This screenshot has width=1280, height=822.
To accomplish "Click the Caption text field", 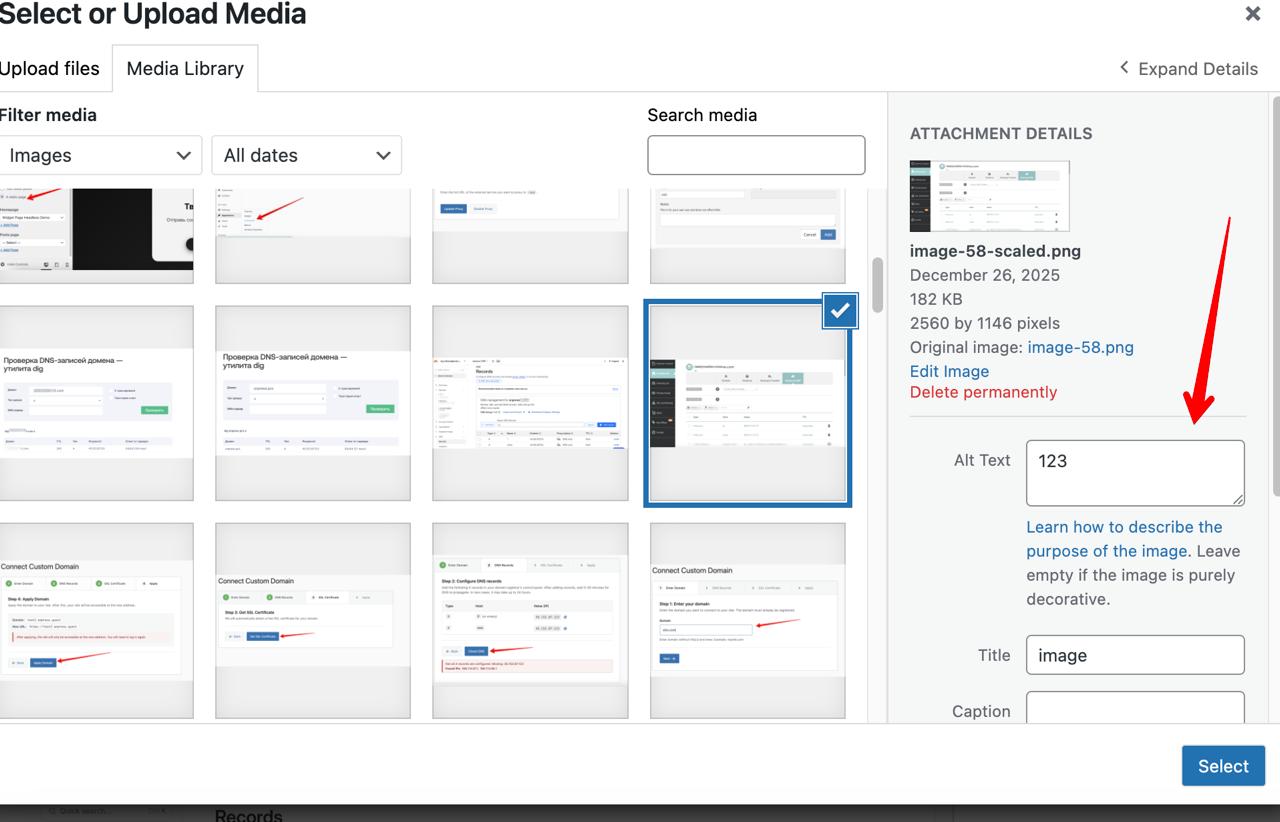I will [1134, 708].
